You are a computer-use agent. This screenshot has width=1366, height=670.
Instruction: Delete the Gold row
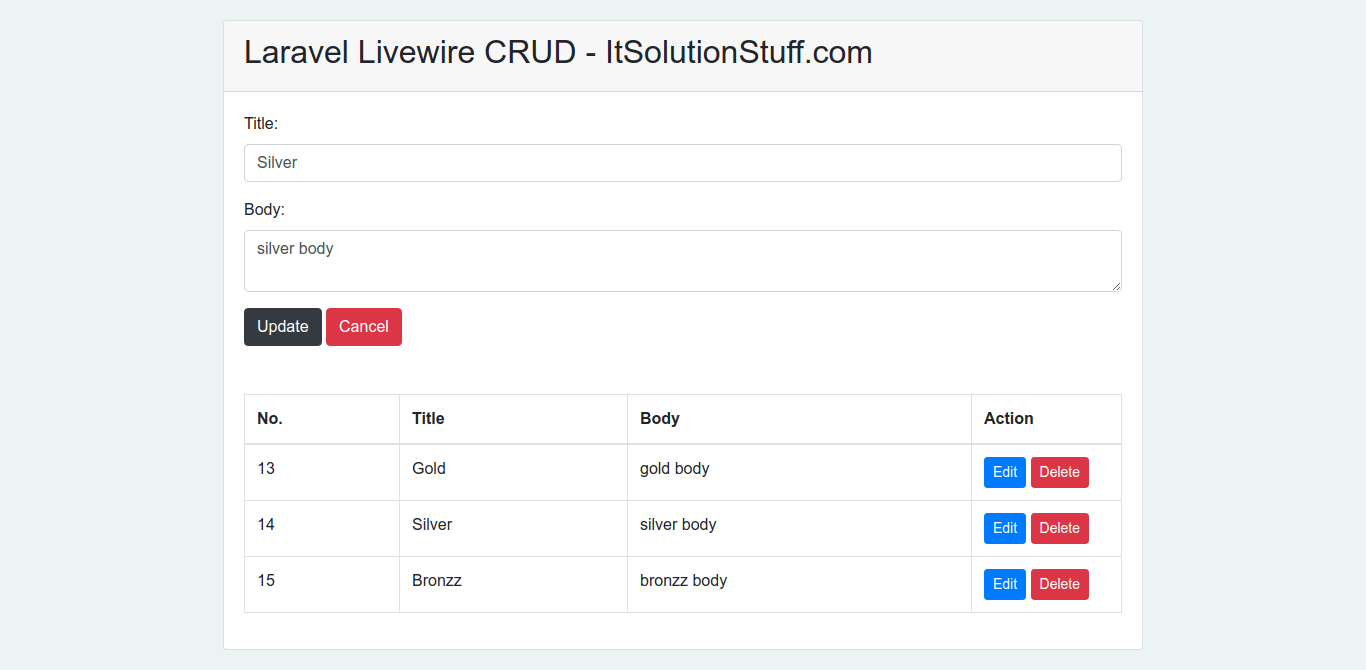coord(1059,472)
